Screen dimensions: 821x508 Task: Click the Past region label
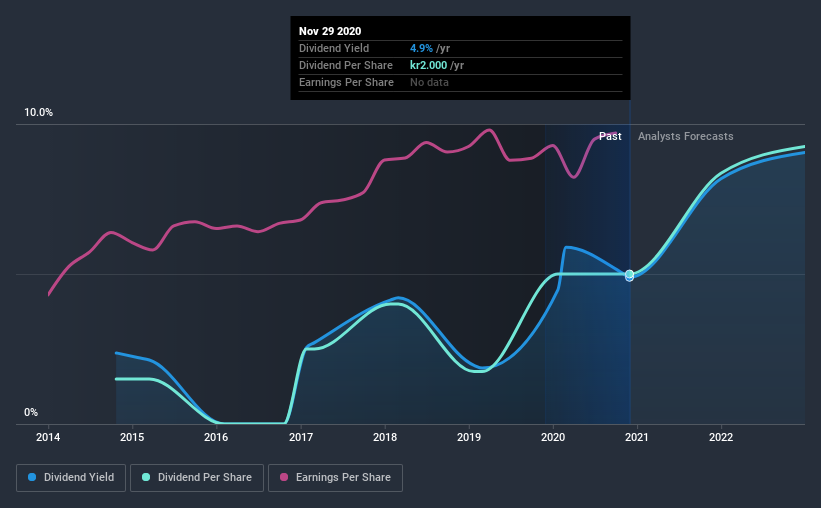click(x=610, y=136)
